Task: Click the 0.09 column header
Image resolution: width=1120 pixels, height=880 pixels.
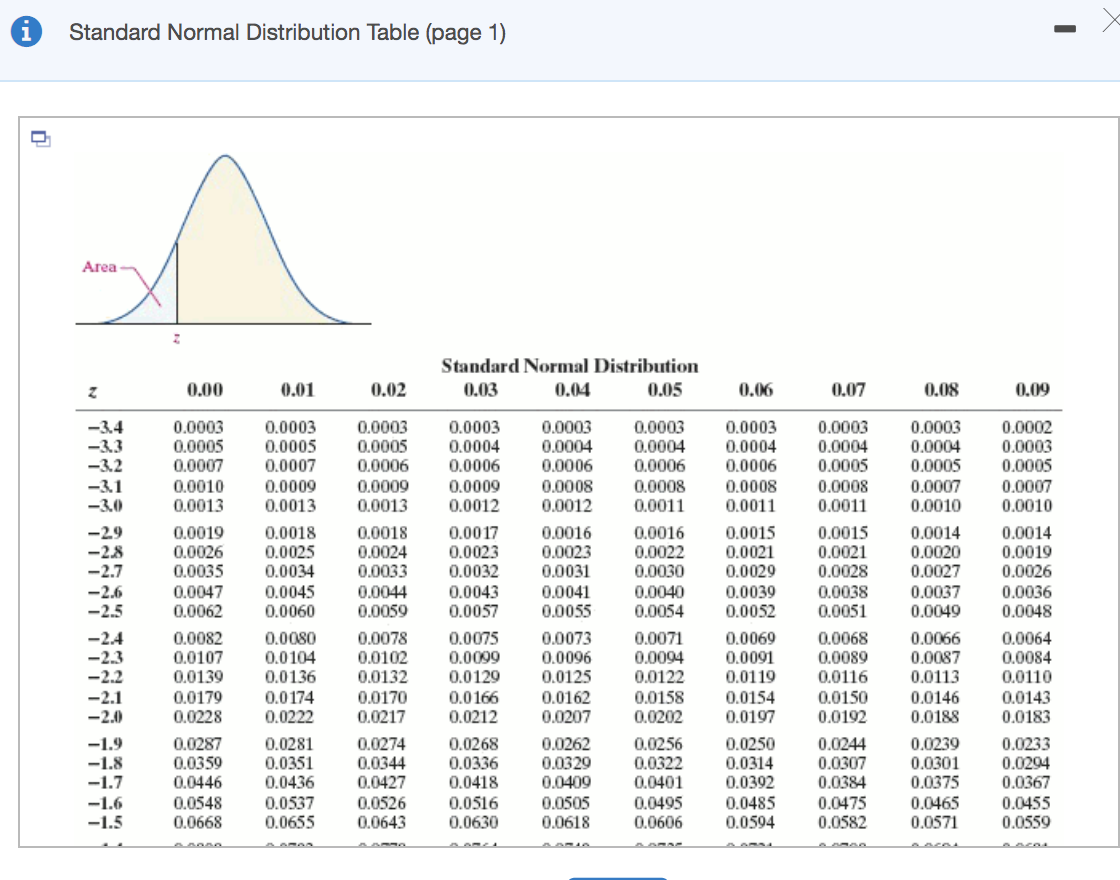Action: click(x=1032, y=389)
